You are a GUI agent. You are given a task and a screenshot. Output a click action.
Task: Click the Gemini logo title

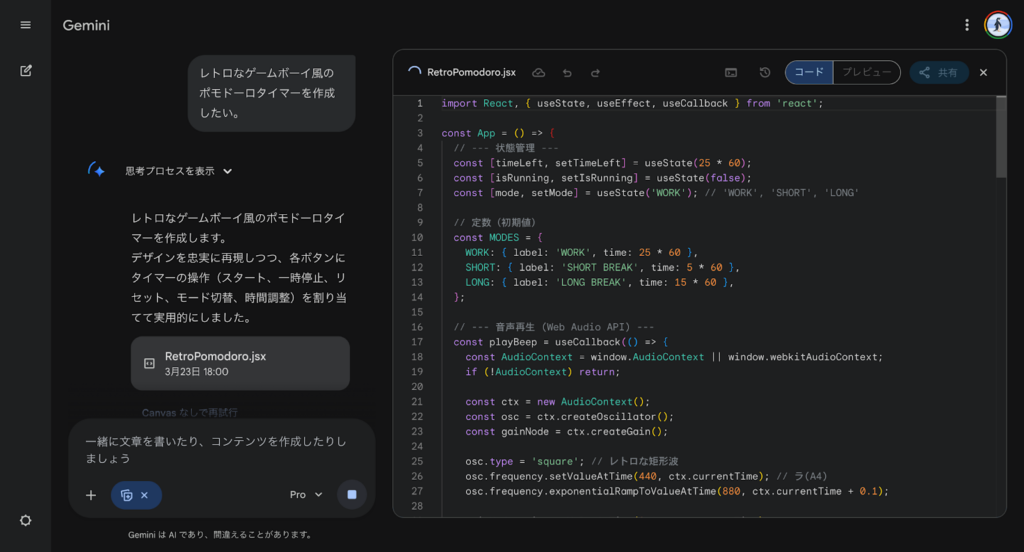86,25
